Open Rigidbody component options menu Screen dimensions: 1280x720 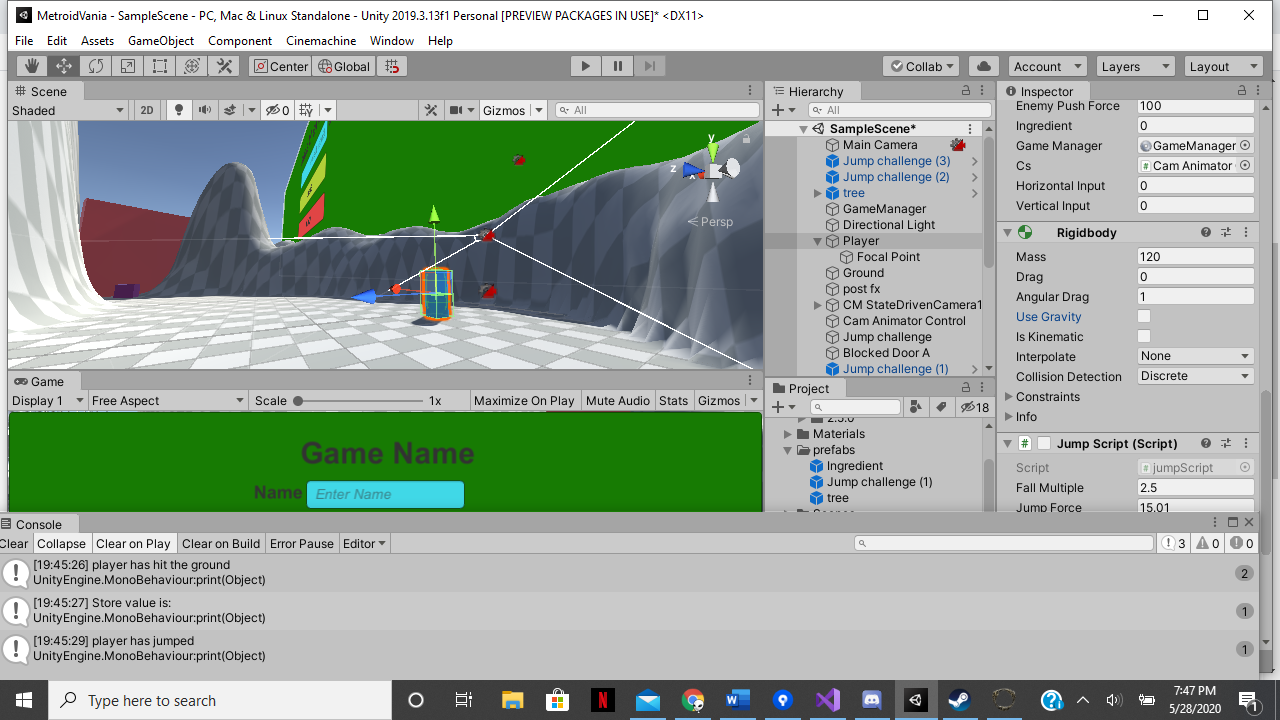[x=1246, y=232]
